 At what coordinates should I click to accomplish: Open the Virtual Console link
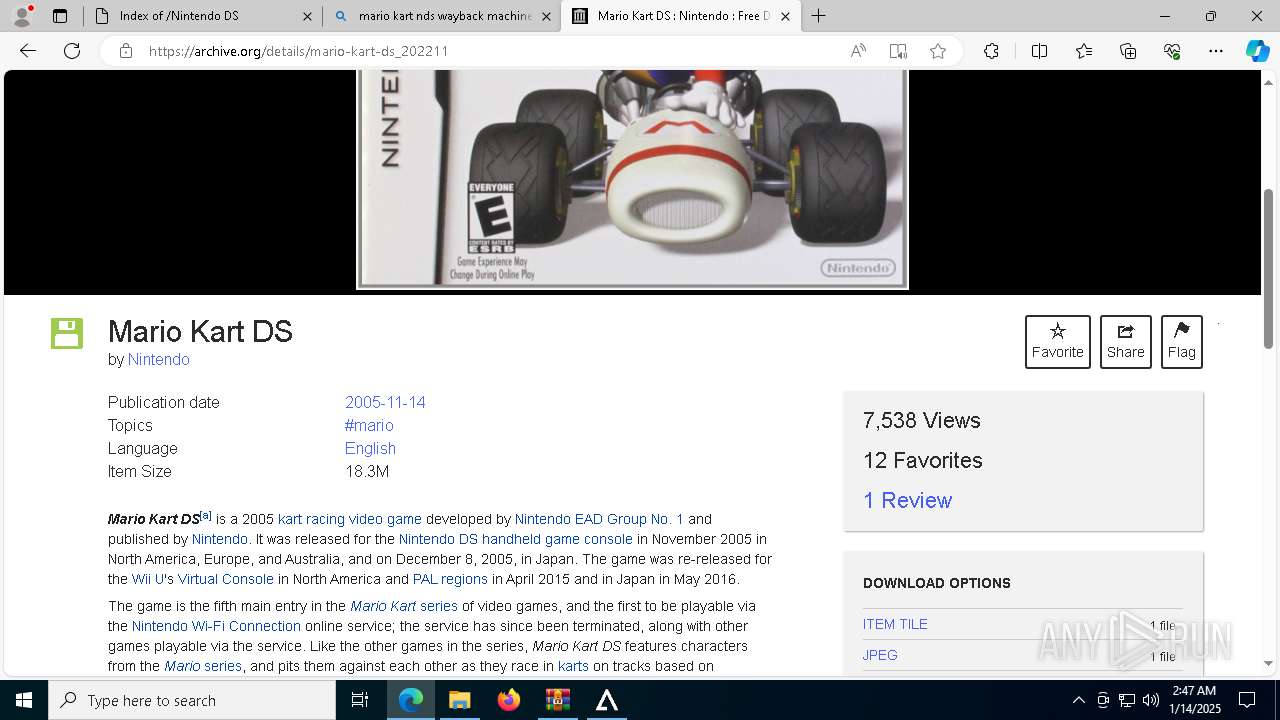[x=225, y=579]
